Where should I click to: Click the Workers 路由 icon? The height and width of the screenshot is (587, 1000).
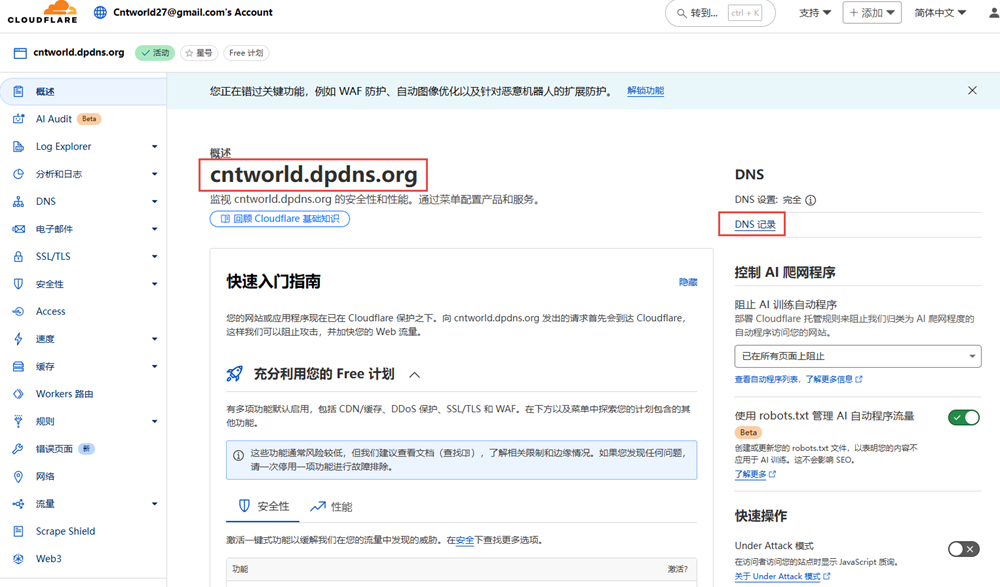[x=18, y=394]
